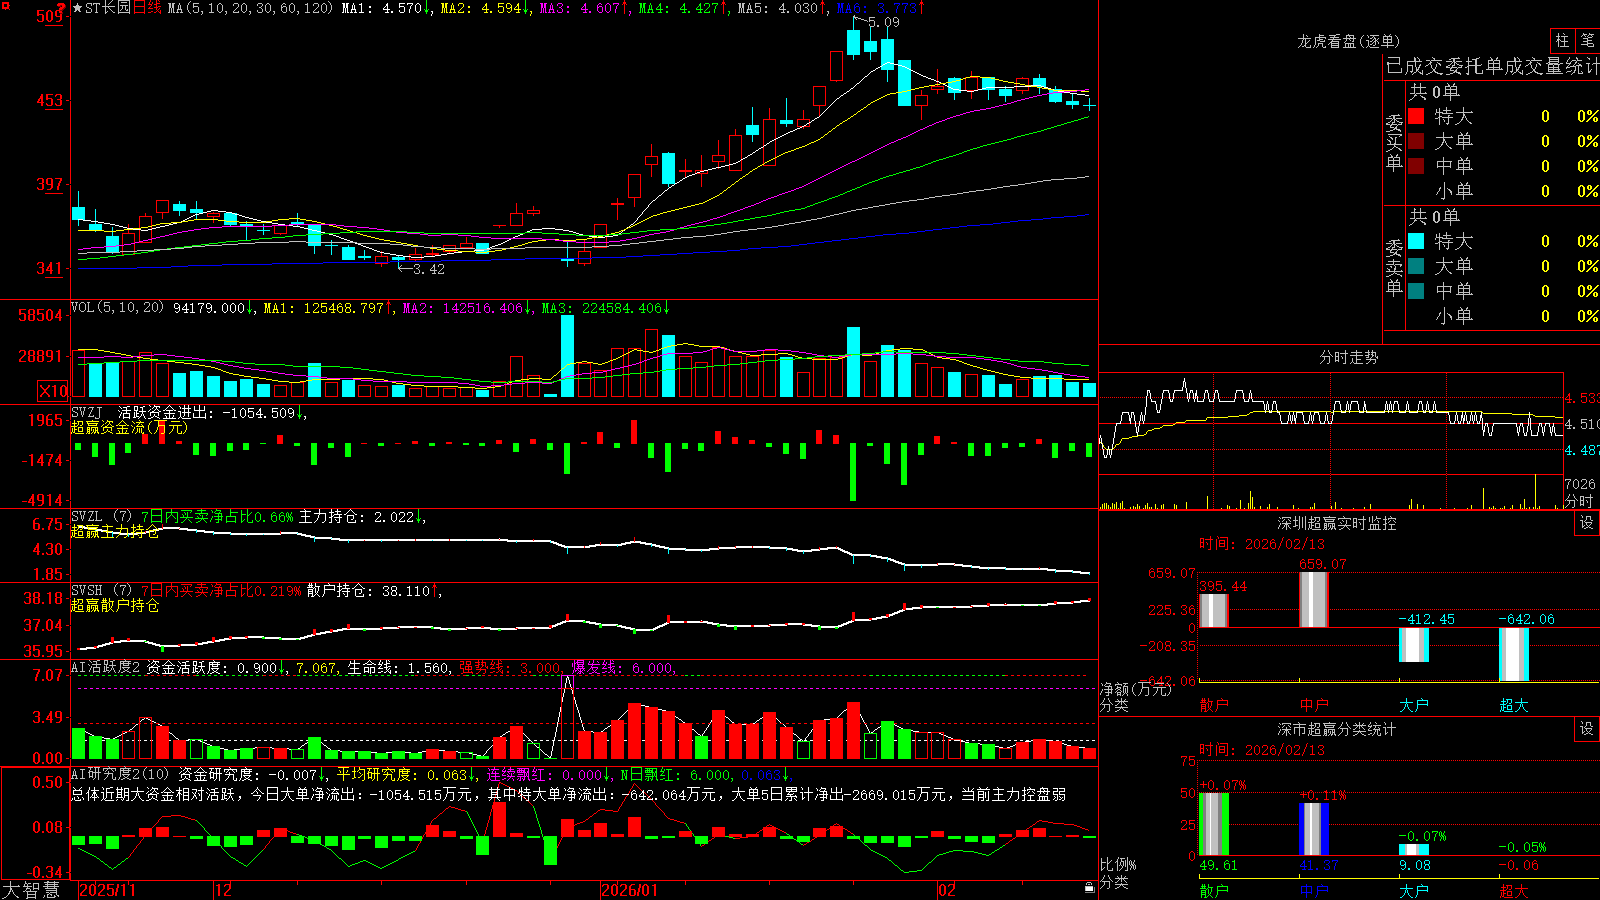
Task: Click the 委卖单 小单 row label
Action: 1454,316
